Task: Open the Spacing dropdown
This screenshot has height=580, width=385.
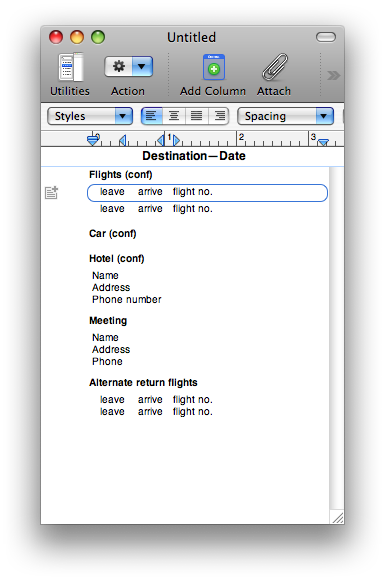Action: coord(285,116)
